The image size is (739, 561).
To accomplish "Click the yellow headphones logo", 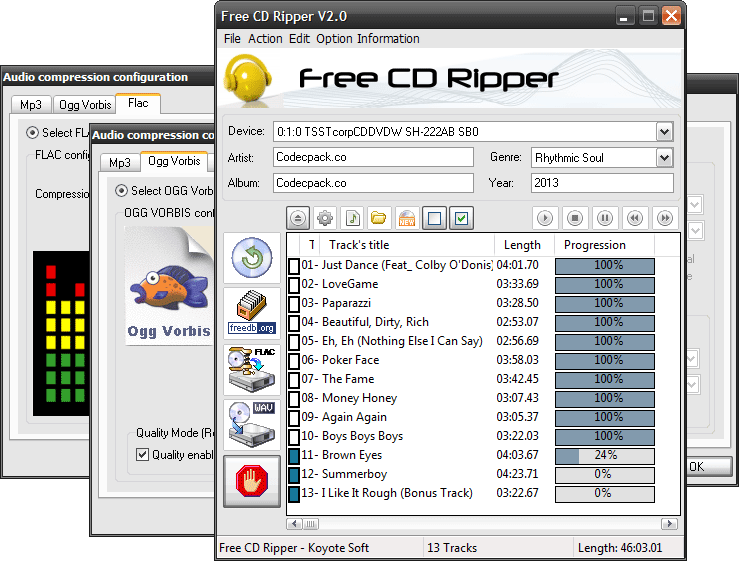I will coord(248,78).
